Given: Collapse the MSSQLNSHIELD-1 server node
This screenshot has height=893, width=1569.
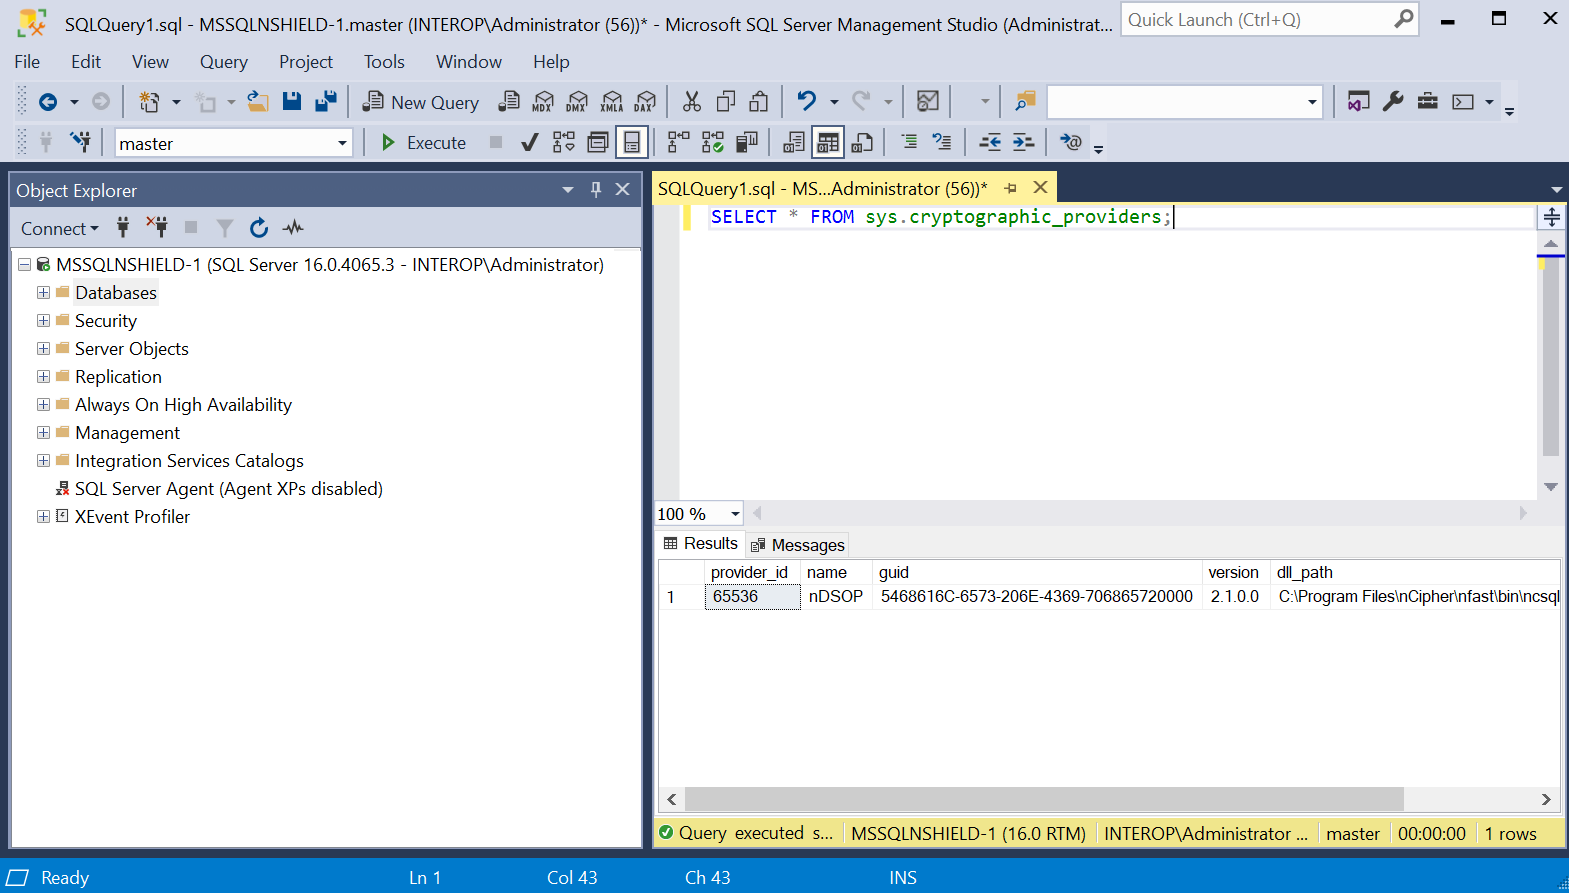Looking at the screenshot, I should (x=24, y=264).
